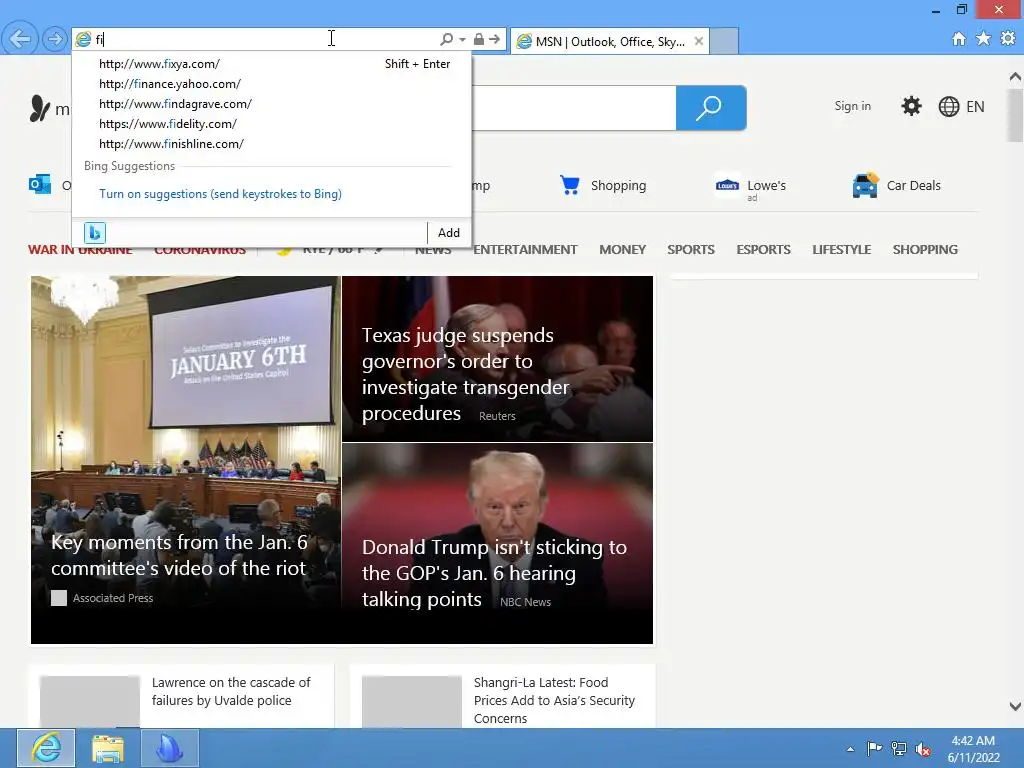Viewport: 1024px width, 768px height.
Task: Open a new blank tab button
Action: click(724, 41)
